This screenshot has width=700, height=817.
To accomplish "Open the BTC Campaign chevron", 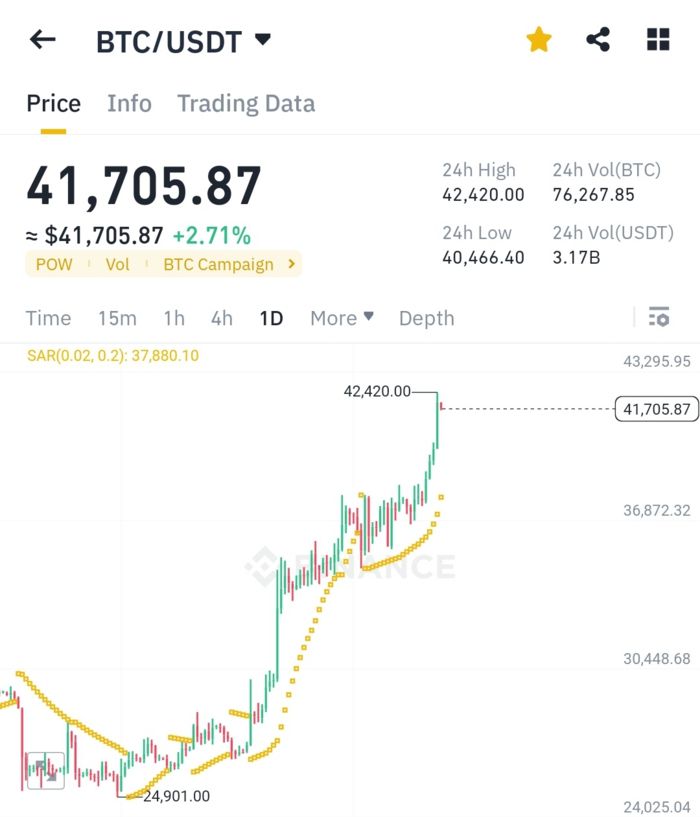I will 291,264.
